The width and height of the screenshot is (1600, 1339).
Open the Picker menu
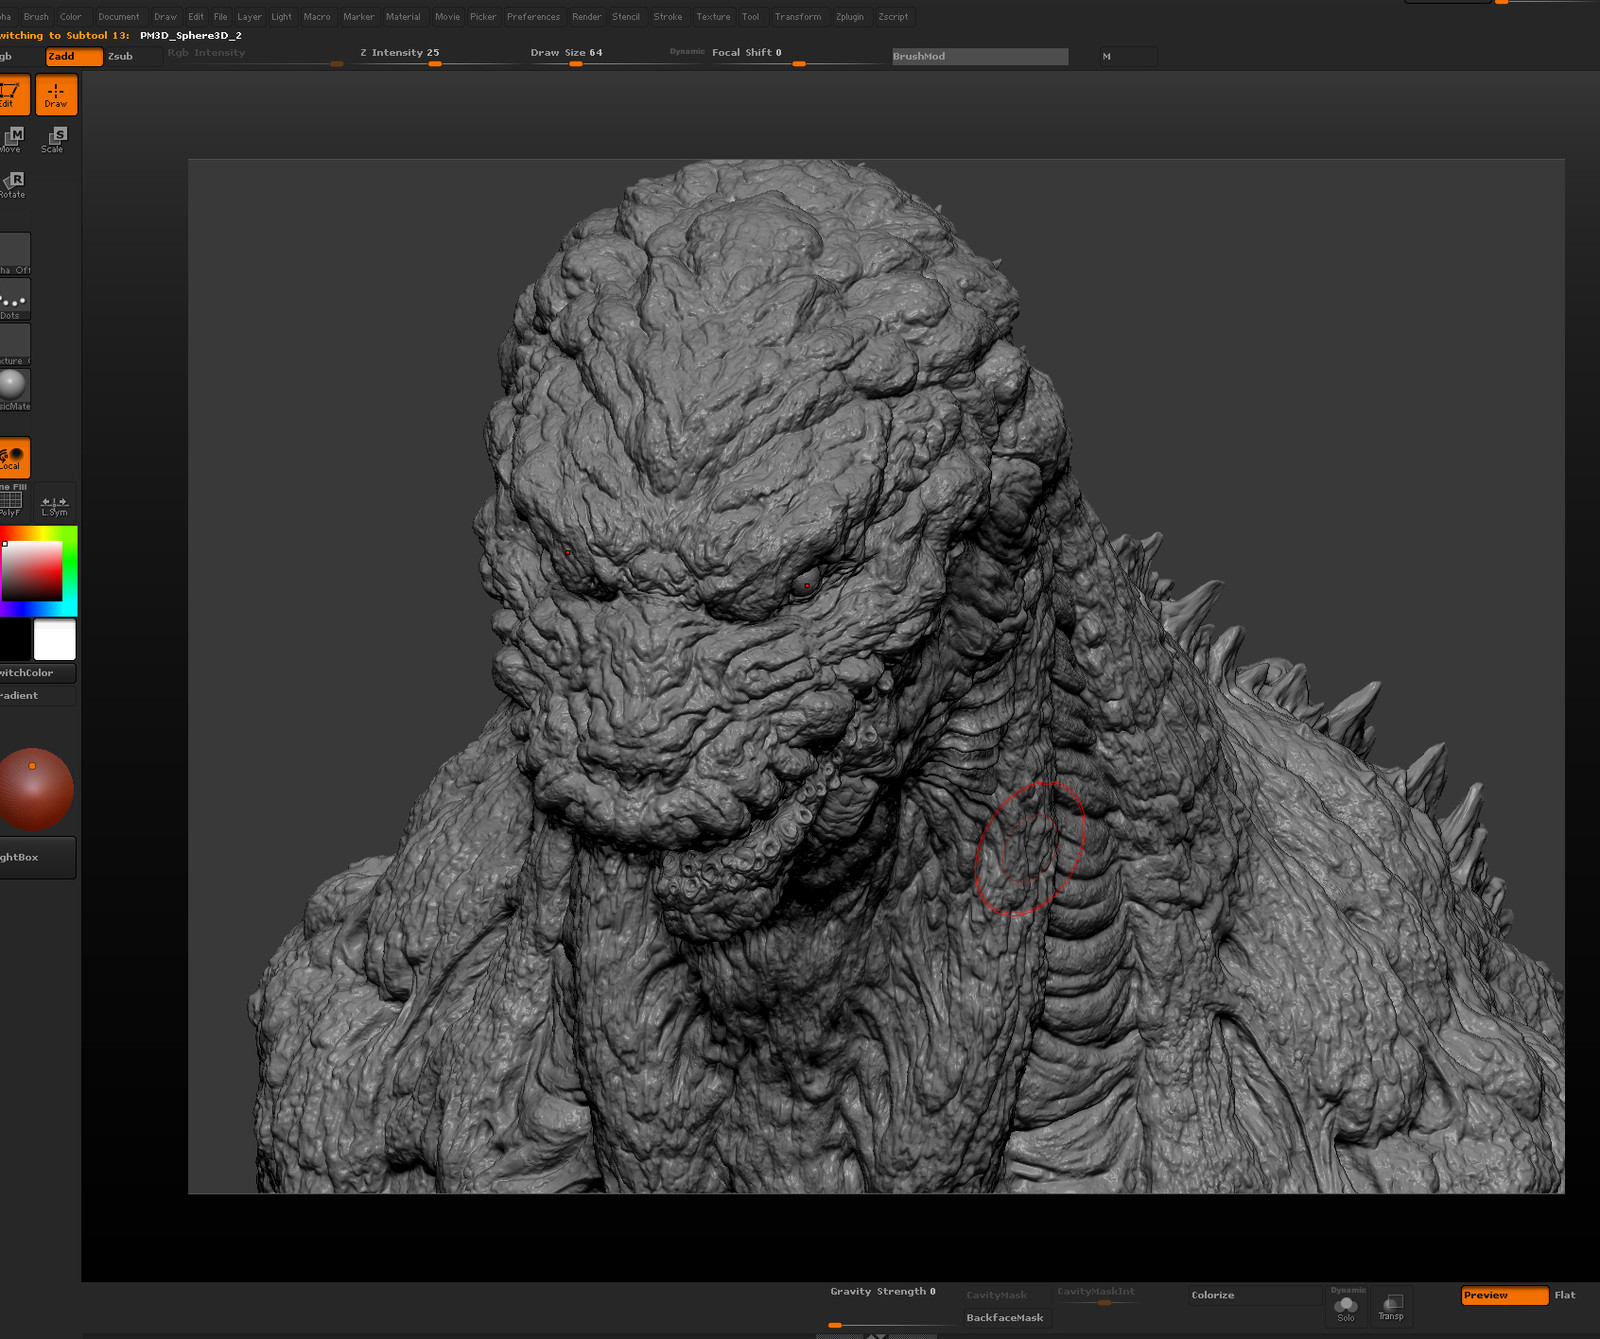483,17
